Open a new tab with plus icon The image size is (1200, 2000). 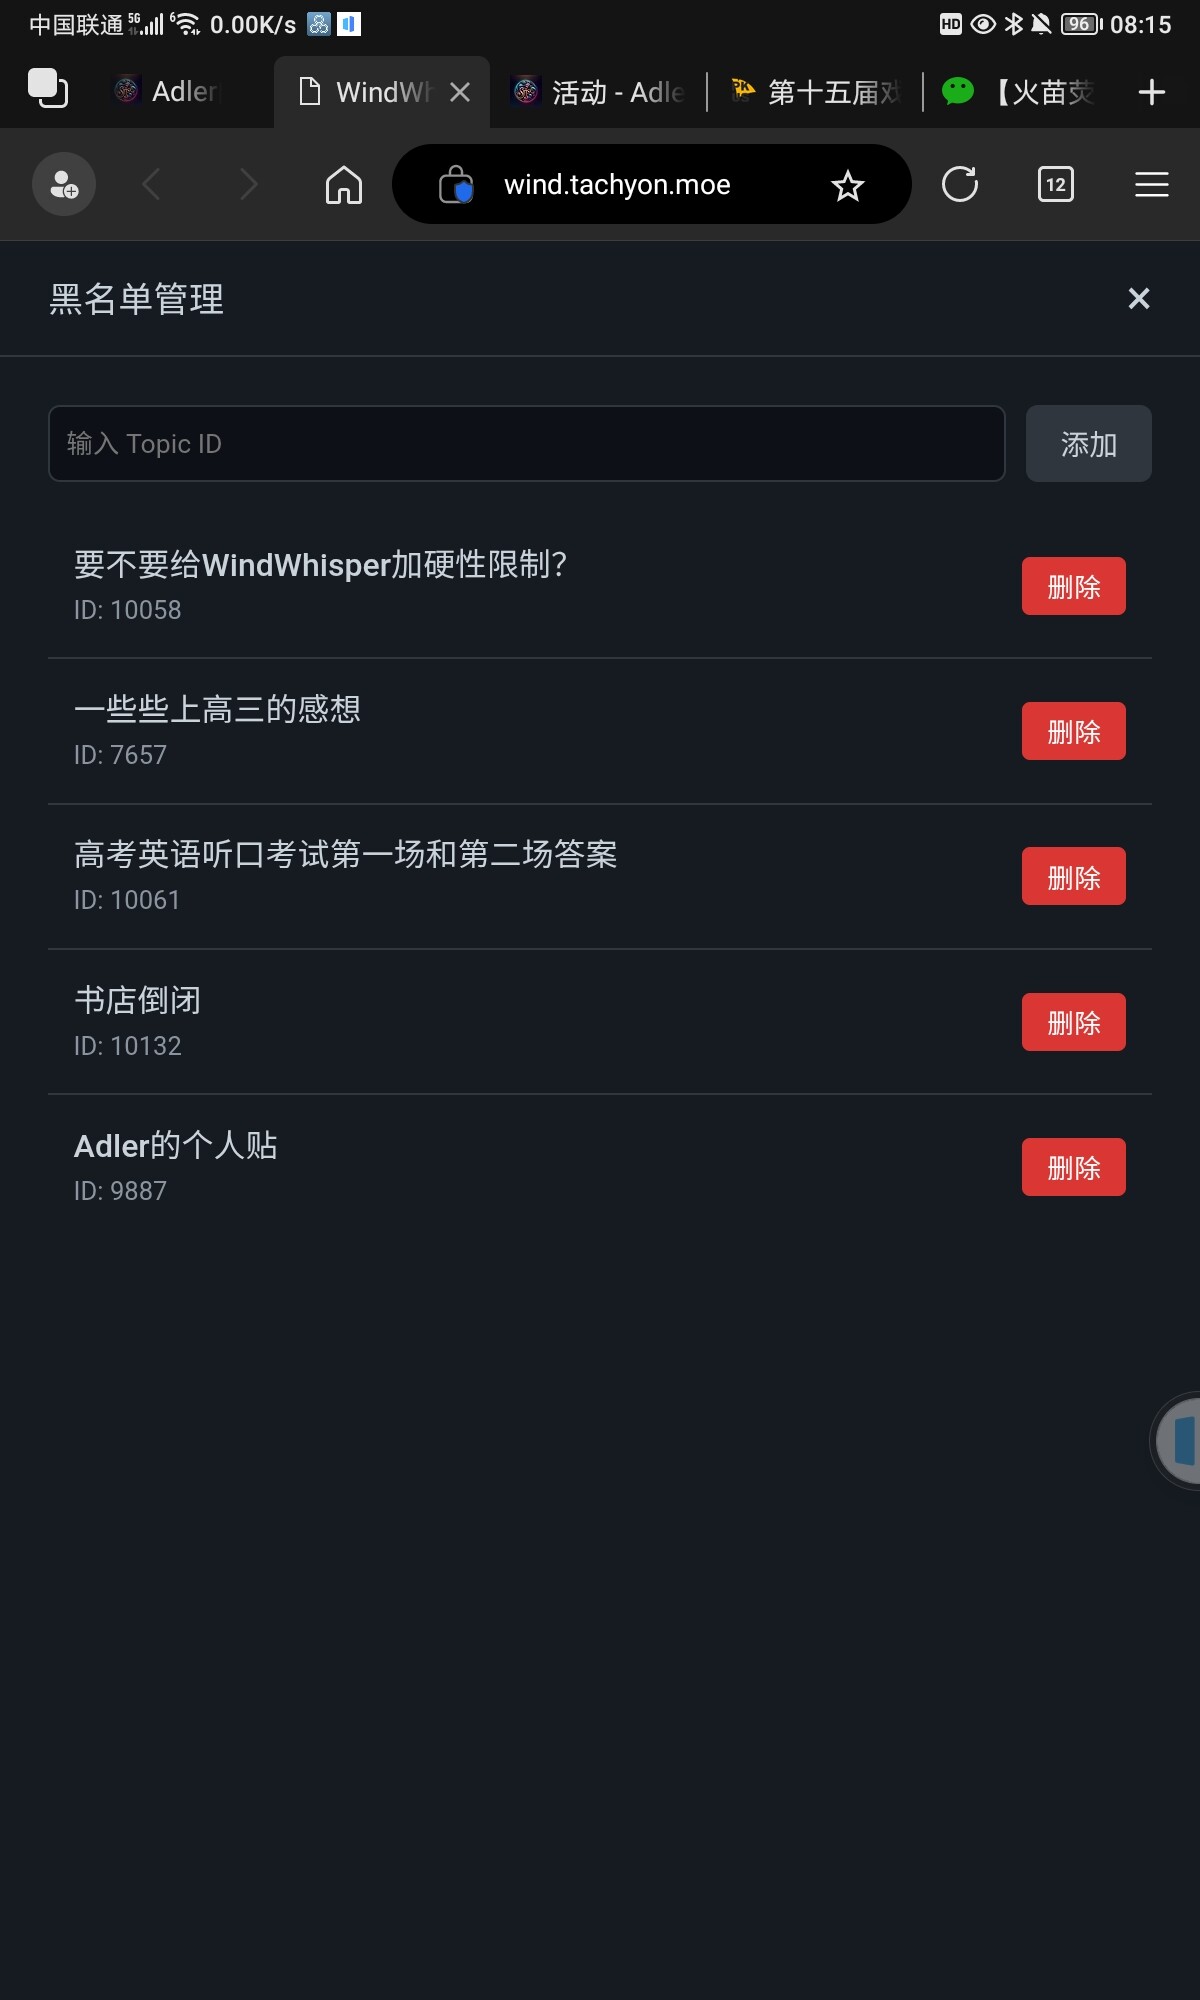point(1151,92)
